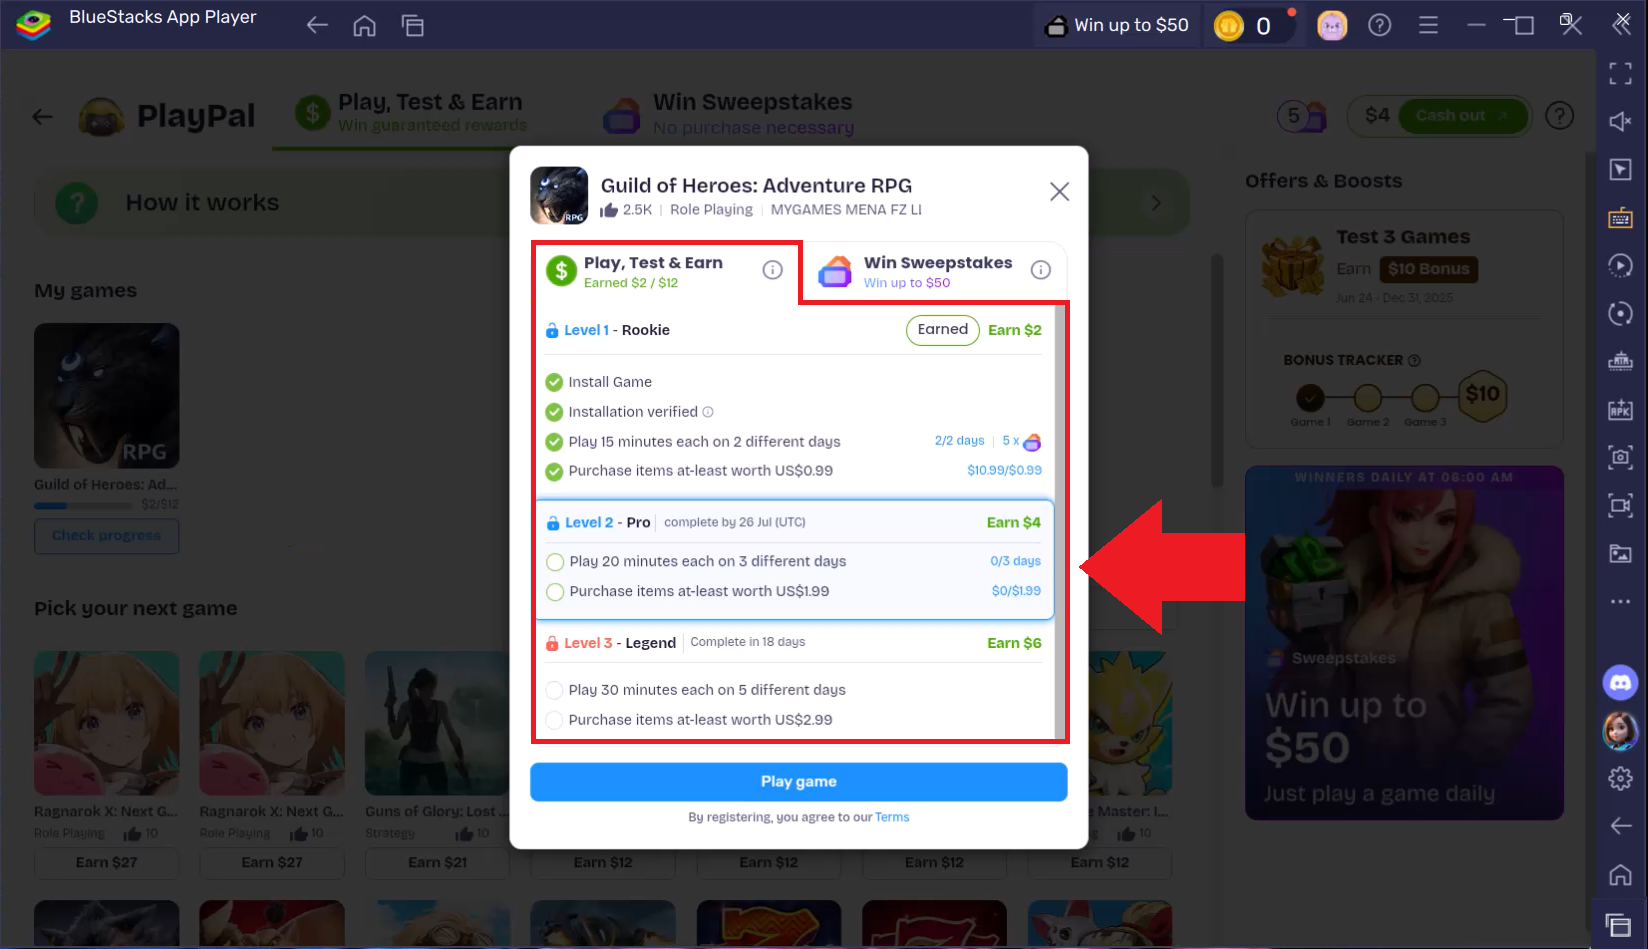The height and width of the screenshot is (949, 1648).
Task: Click info icon beside Play, Test & Earn
Action: click(772, 270)
